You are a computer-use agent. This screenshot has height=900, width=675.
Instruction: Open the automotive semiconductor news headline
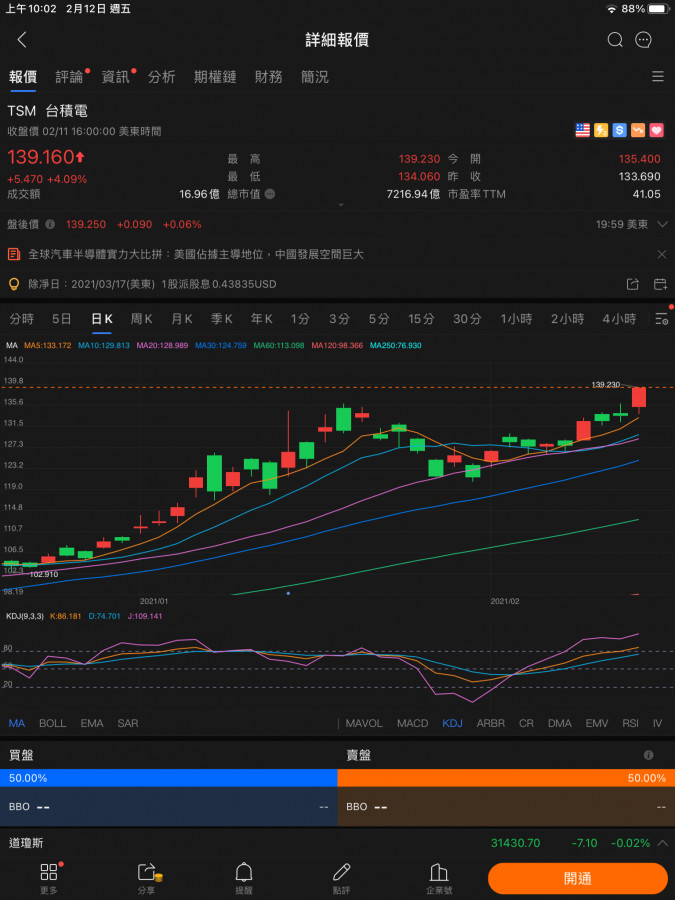point(196,254)
